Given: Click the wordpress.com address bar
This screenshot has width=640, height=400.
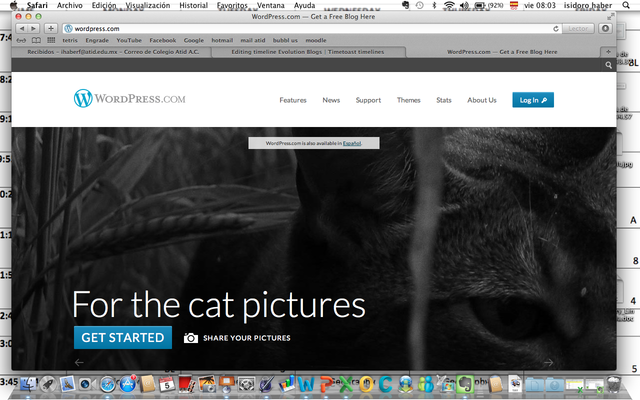Looking at the screenshot, I should click(312, 29).
